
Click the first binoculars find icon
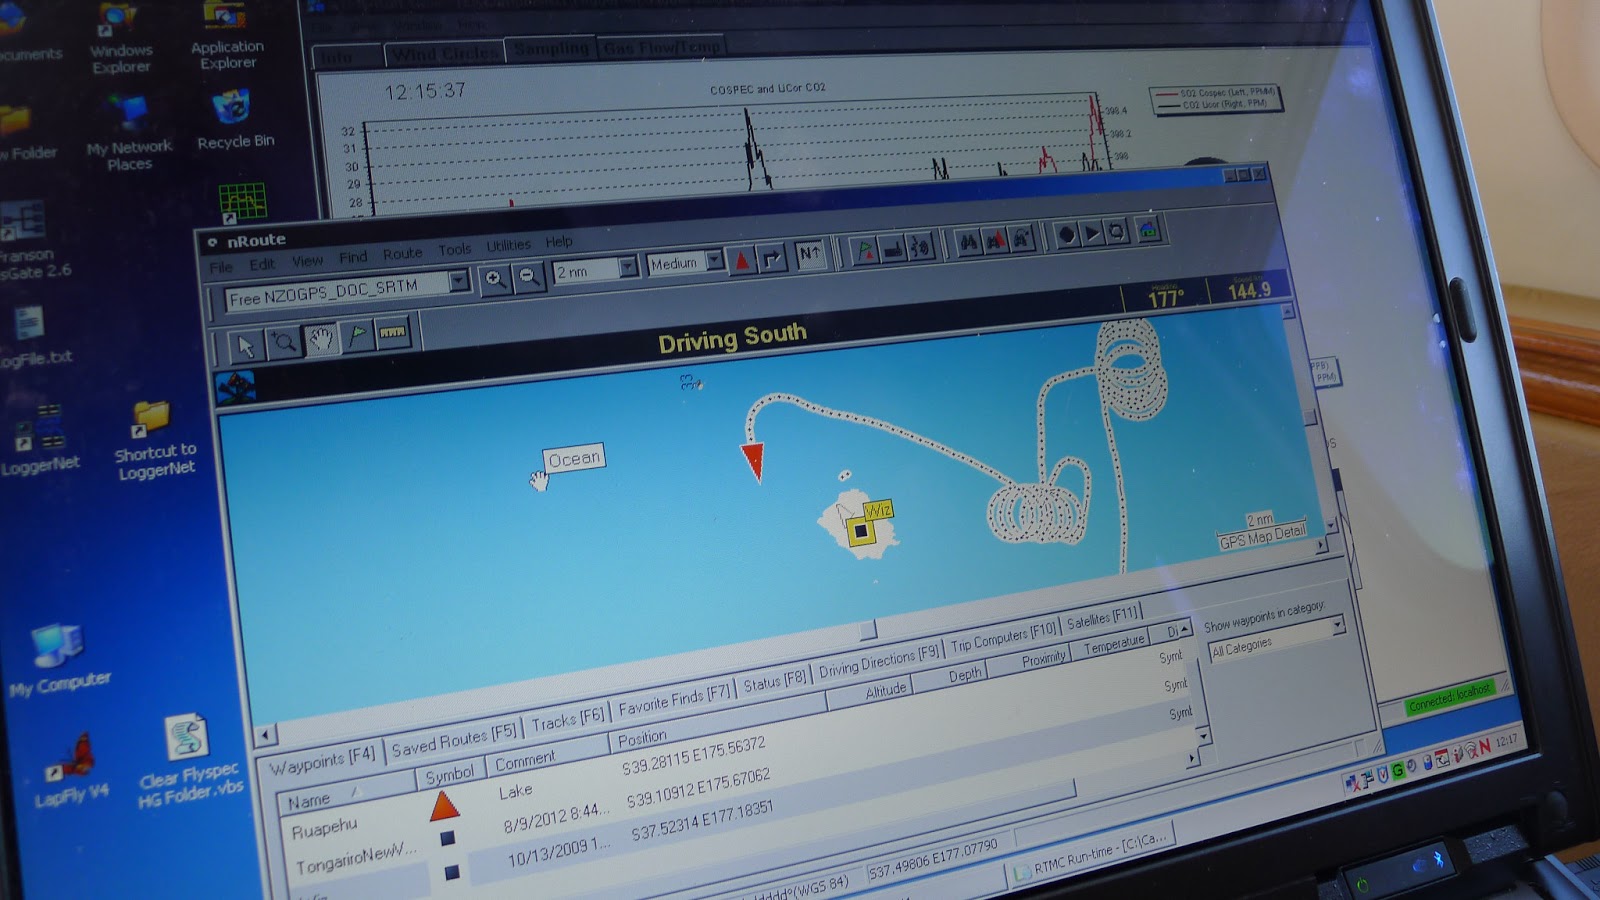click(x=969, y=243)
